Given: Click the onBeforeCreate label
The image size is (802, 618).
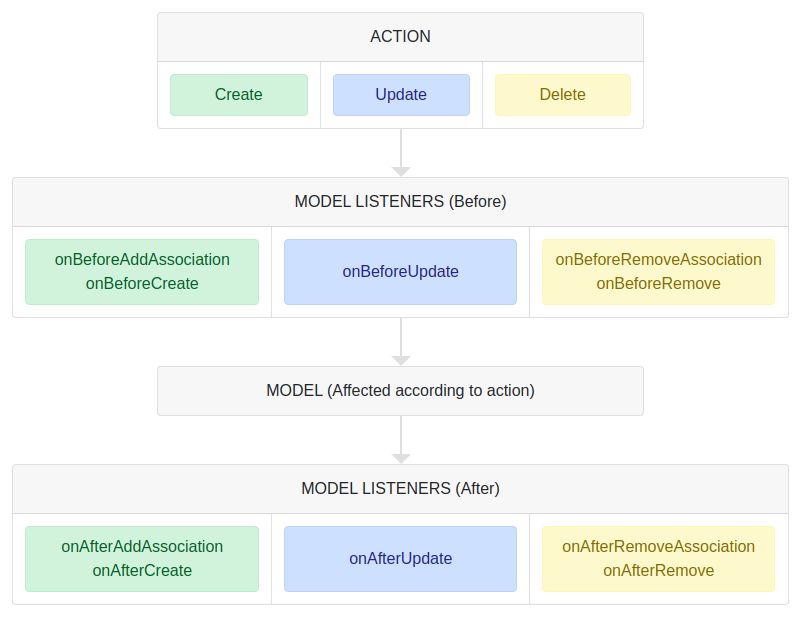Looking at the screenshot, I should click(x=142, y=283).
